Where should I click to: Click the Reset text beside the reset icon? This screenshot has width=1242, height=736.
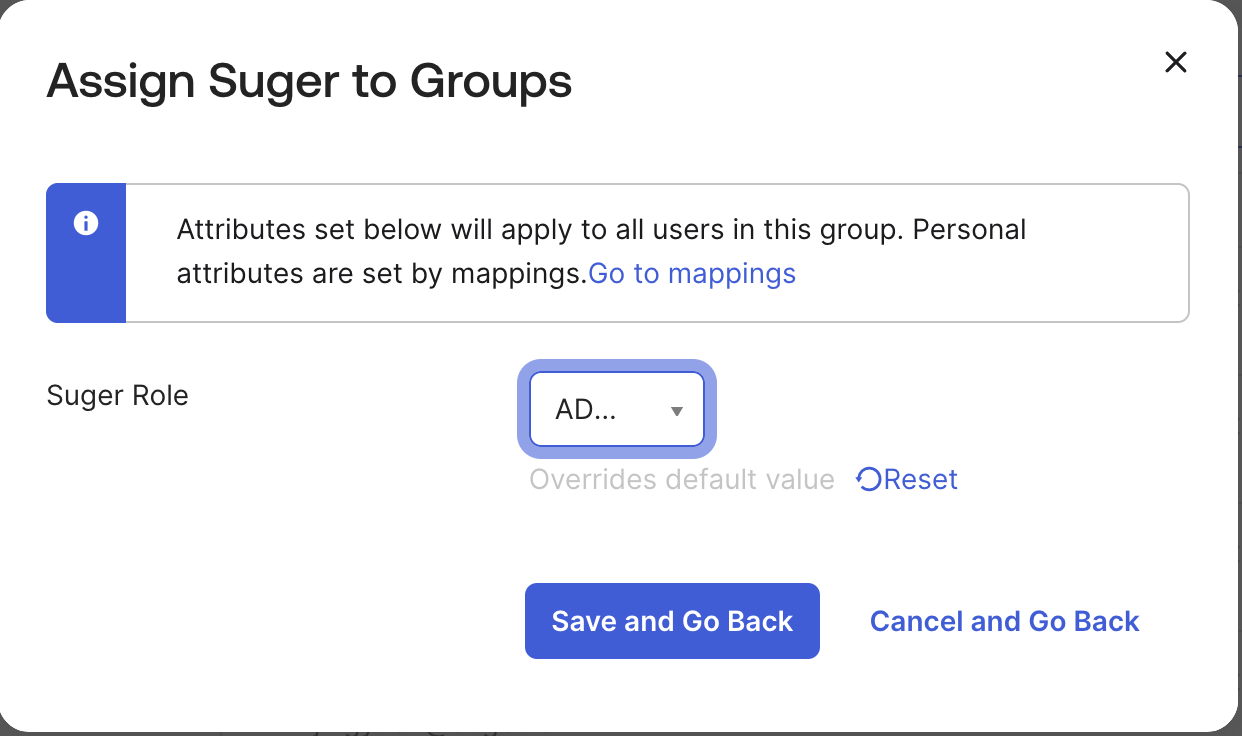tap(921, 480)
